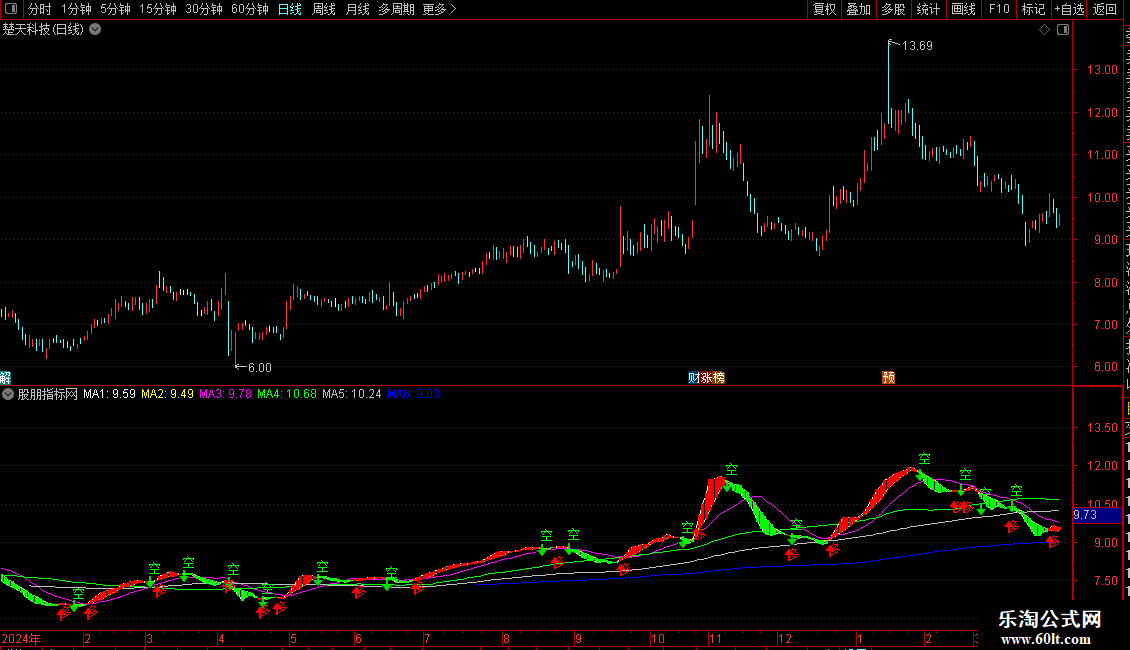1130x650 pixels.
Task: Click the 股朋指标网 indicator name
Action: click(48, 394)
